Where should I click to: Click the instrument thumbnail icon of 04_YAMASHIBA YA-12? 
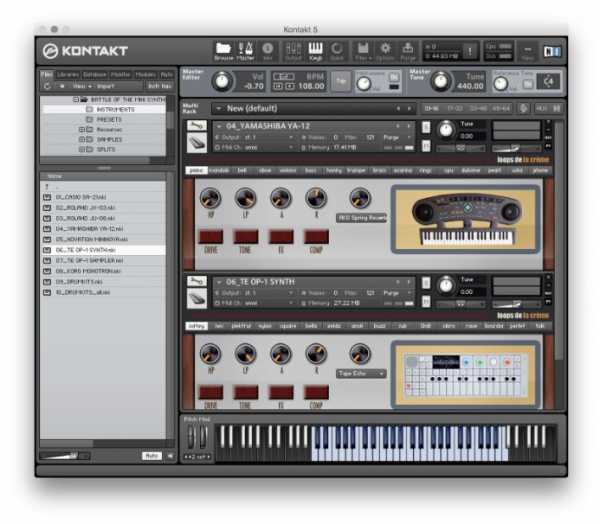pos(197,142)
